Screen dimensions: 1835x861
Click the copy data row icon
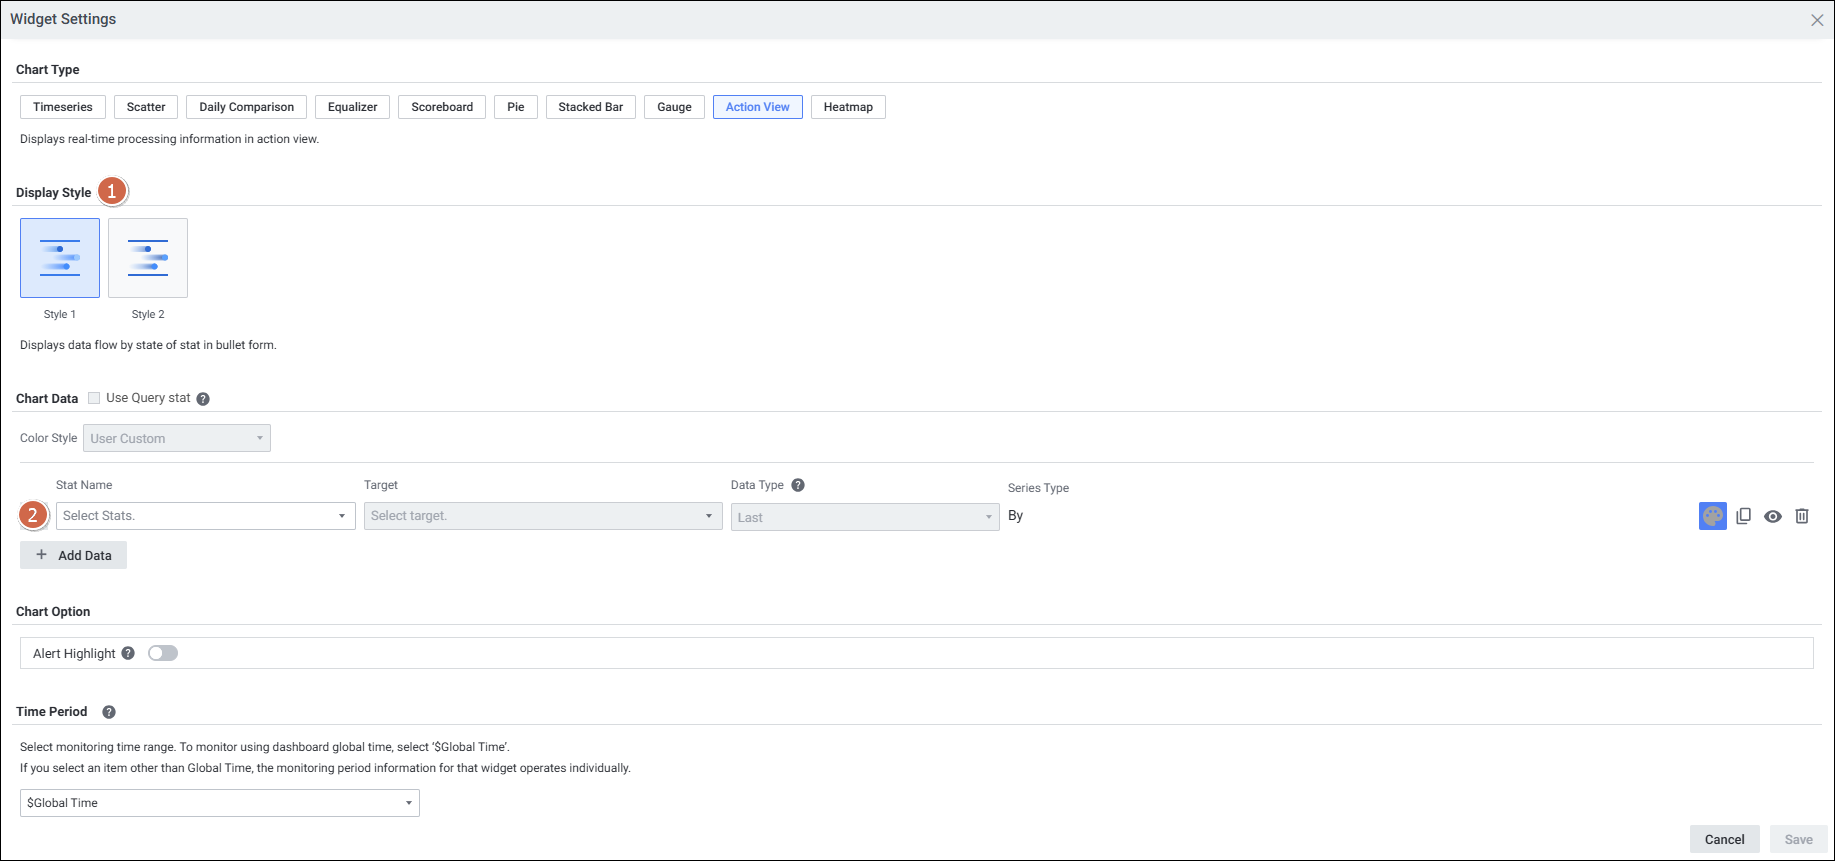click(x=1743, y=516)
